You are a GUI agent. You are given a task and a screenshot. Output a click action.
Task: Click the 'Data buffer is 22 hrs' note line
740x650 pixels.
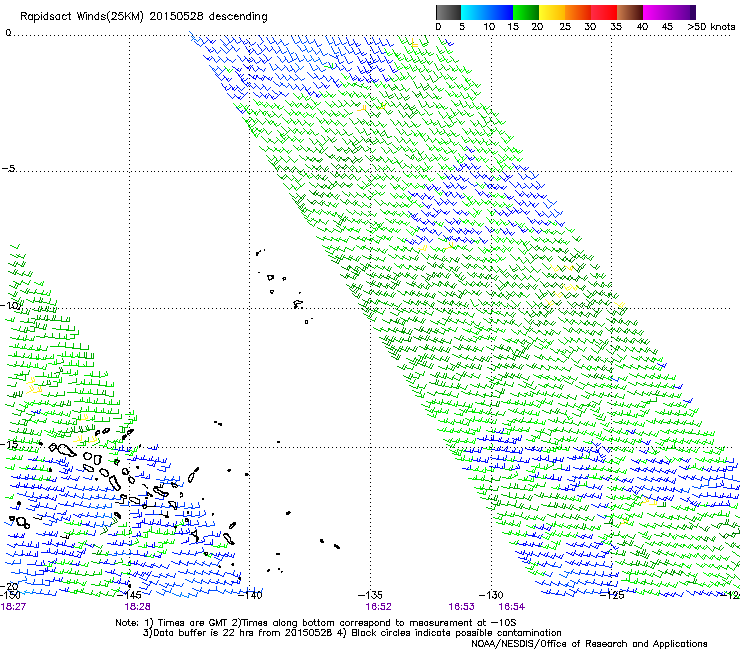click(x=352, y=633)
